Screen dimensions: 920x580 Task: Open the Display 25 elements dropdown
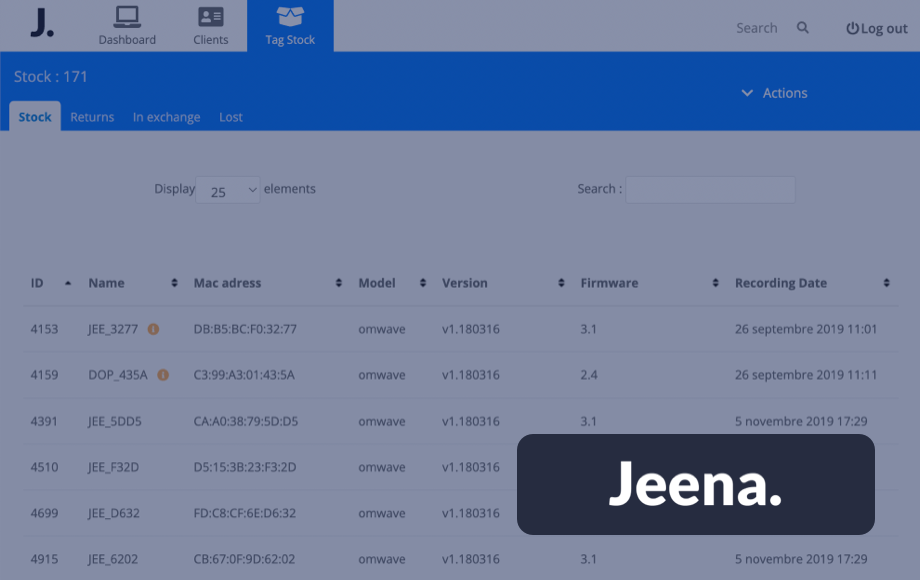click(x=228, y=190)
